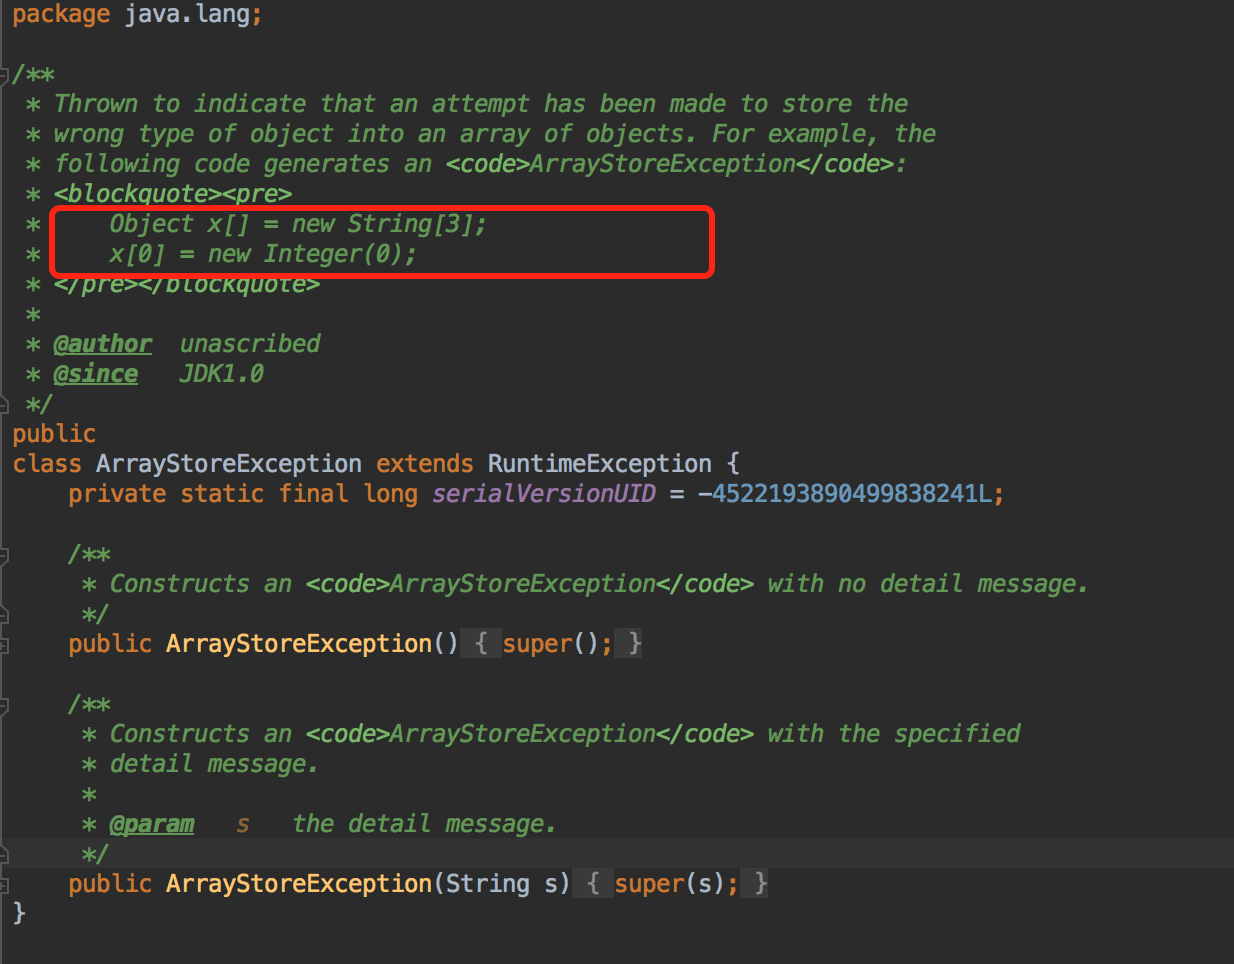Click the fold end marker after the @param comment
The image size is (1234, 964).
pyautogui.click(x=4, y=854)
